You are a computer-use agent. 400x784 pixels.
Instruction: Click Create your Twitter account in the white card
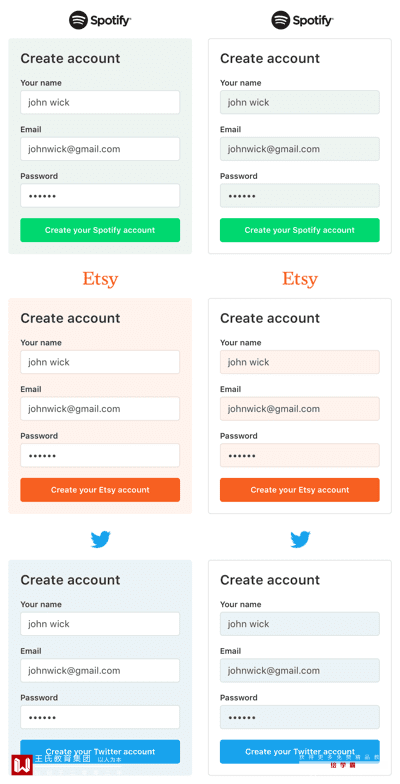pyautogui.click(x=300, y=752)
